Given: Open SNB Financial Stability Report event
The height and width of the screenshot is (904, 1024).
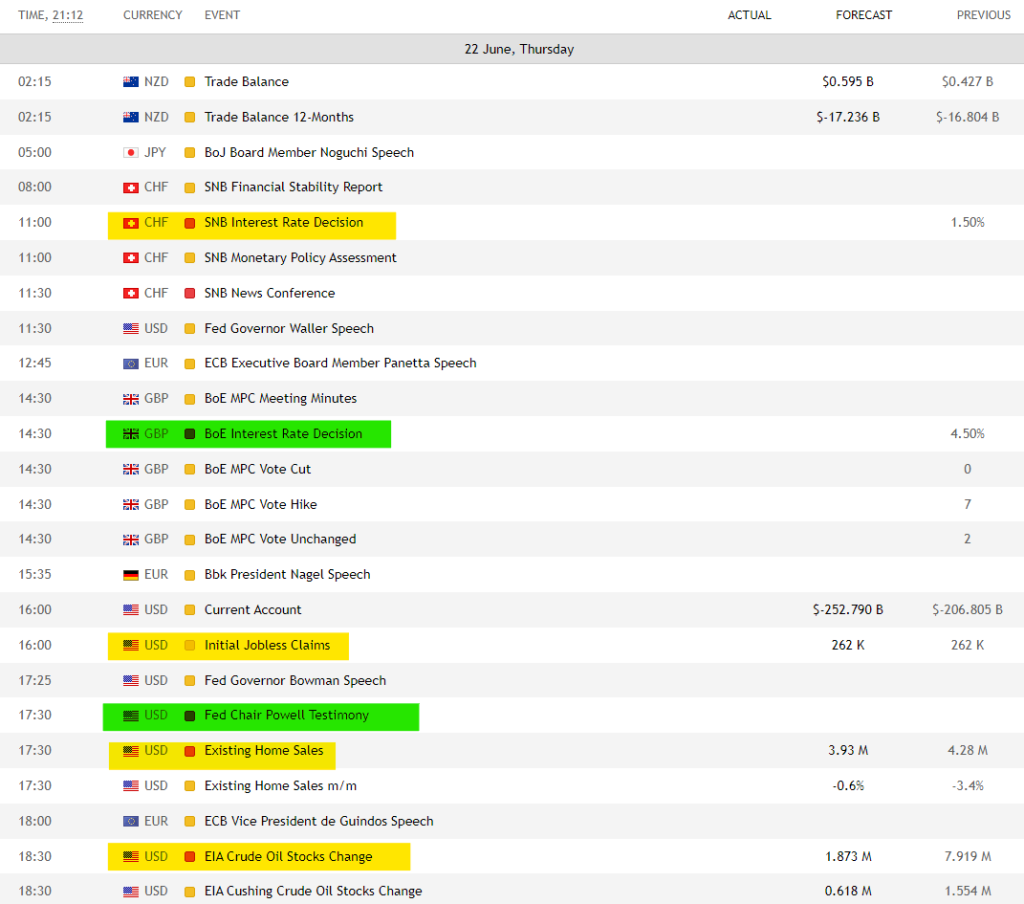Looking at the screenshot, I should click(x=293, y=187).
